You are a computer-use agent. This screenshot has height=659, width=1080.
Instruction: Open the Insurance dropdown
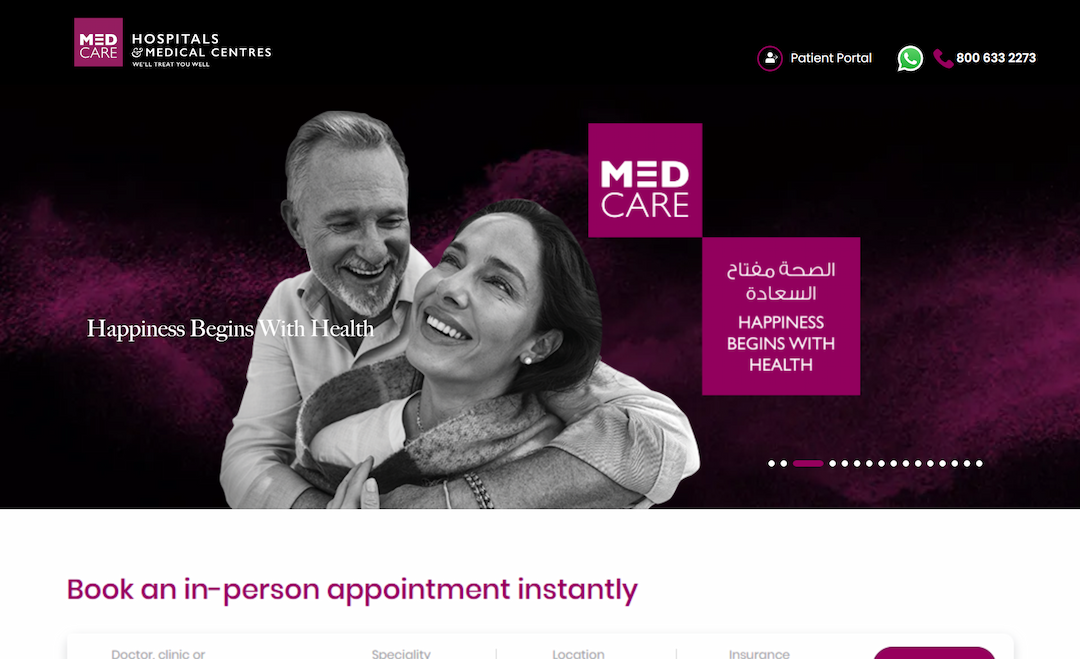coord(759,653)
